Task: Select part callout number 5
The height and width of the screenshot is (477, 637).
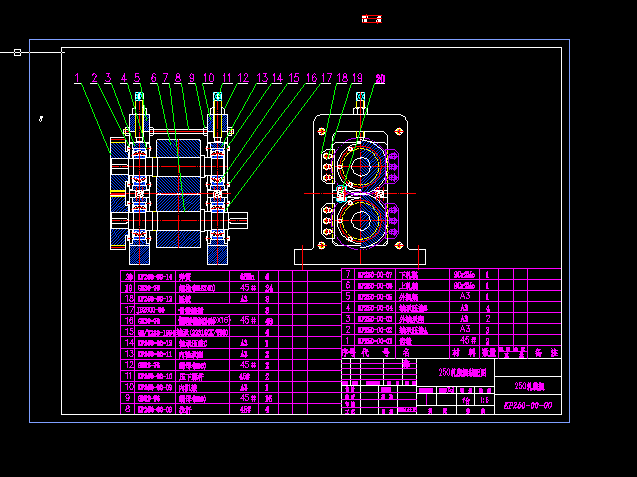Action: (x=137, y=77)
